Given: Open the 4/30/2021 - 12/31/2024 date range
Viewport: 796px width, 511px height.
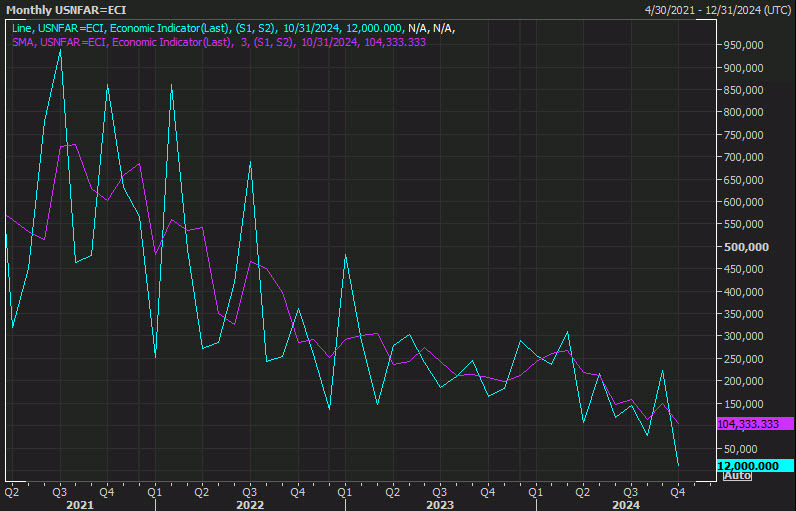Looking at the screenshot, I should [717, 10].
